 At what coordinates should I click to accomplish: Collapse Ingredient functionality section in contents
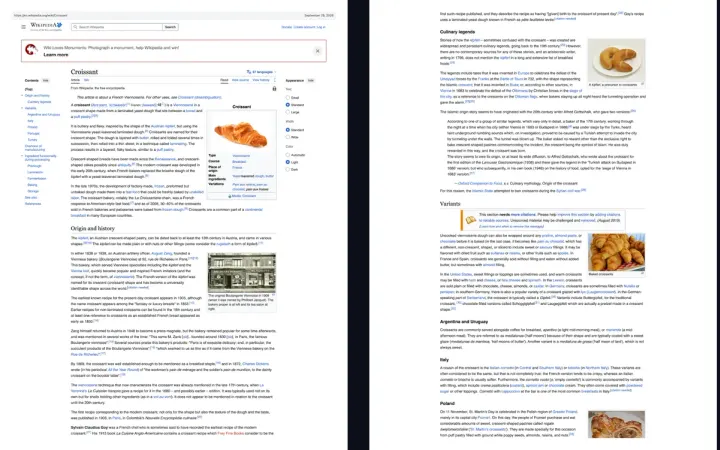22,156
